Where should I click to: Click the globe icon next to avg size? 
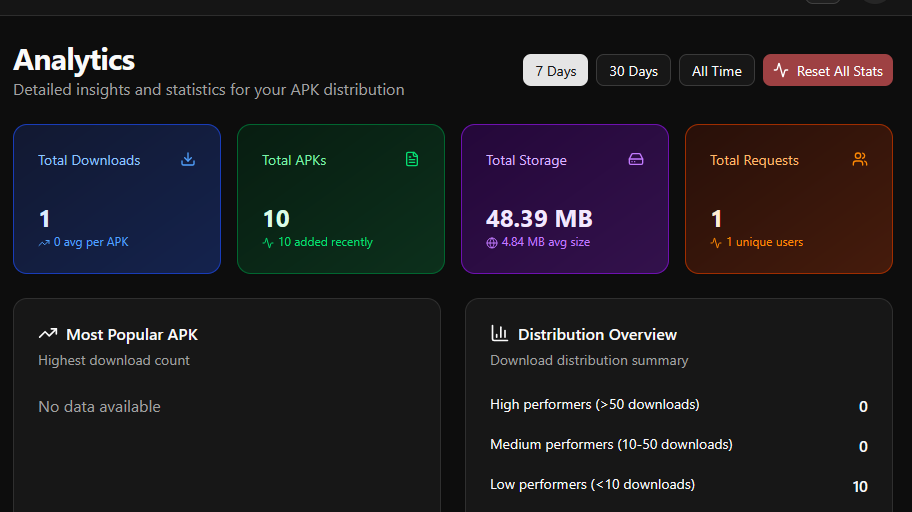(x=491, y=242)
